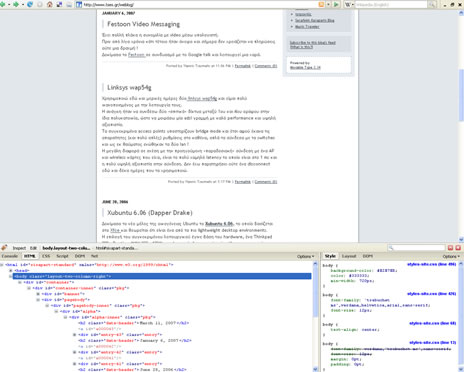464x372 pixels.
Task: Open the Linksys wap54g post title
Action: (129, 87)
